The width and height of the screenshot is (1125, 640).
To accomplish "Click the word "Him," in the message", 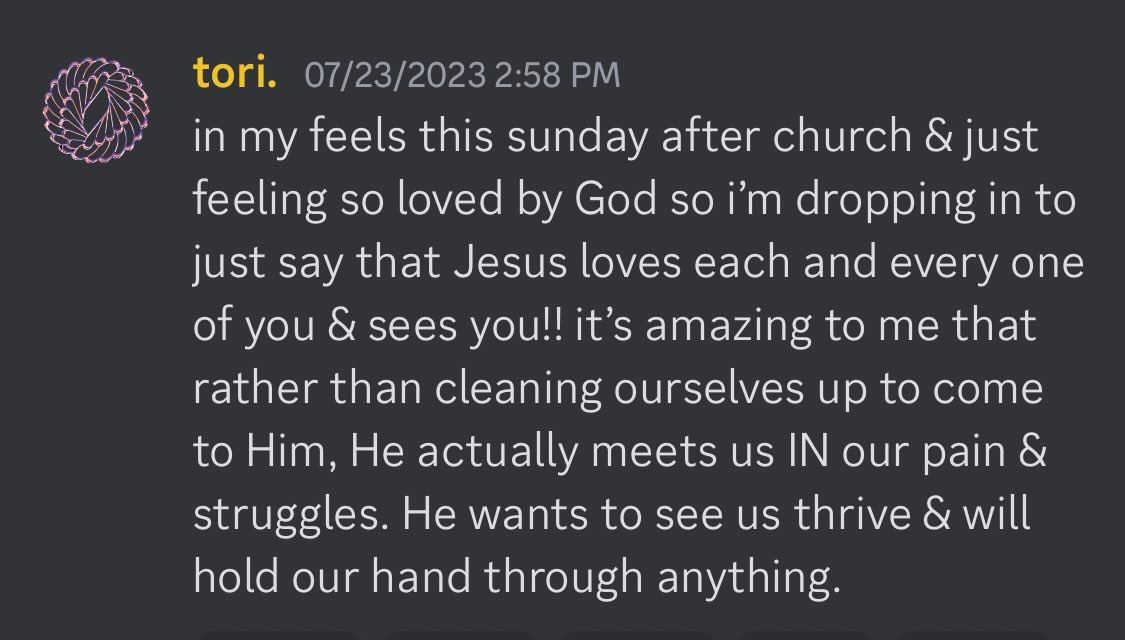I will tap(291, 452).
